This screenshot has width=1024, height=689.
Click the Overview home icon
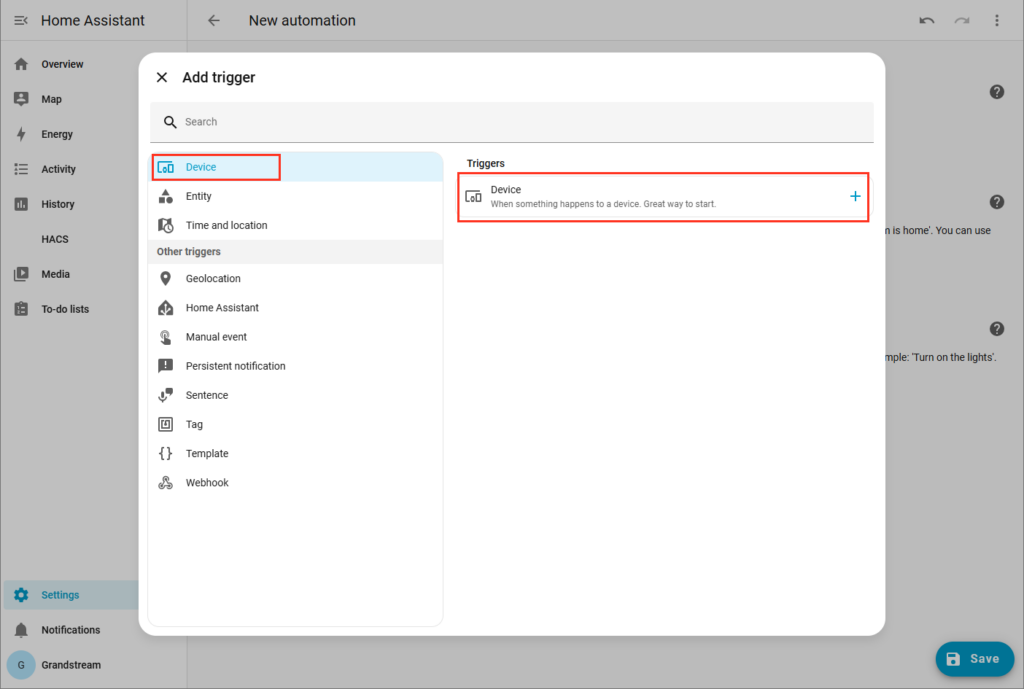tap(21, 64)
